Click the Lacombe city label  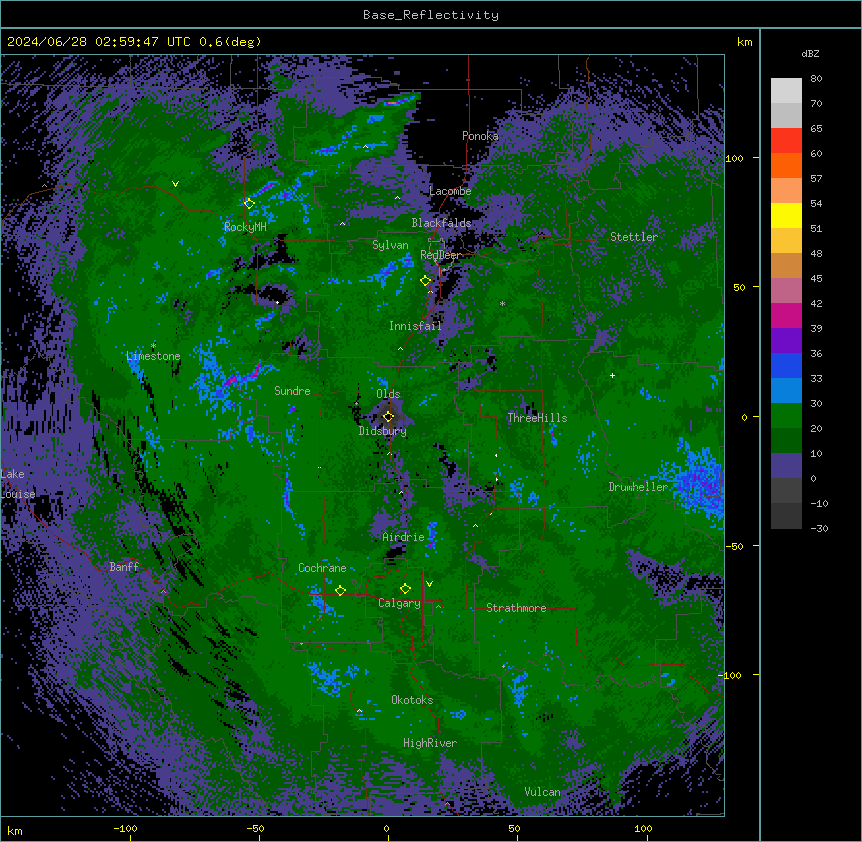[x=450, y=191]
